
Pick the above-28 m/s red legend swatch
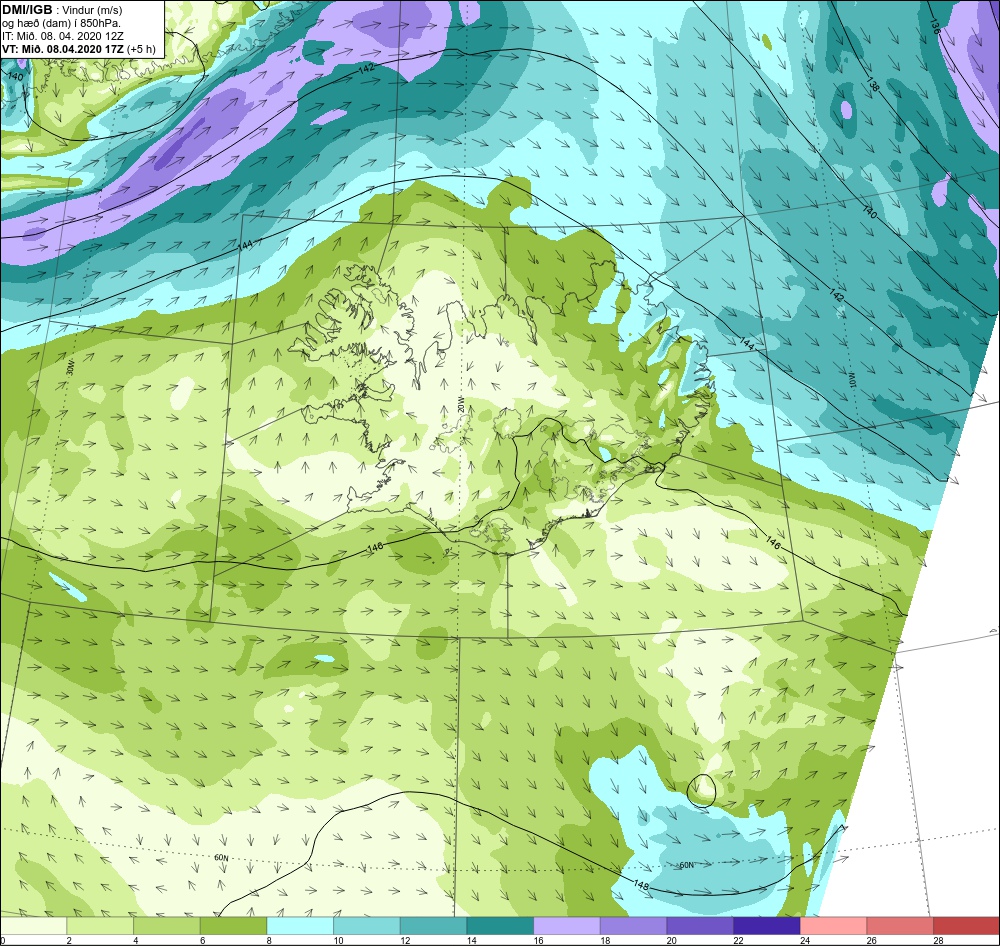(x=966, y=926)
